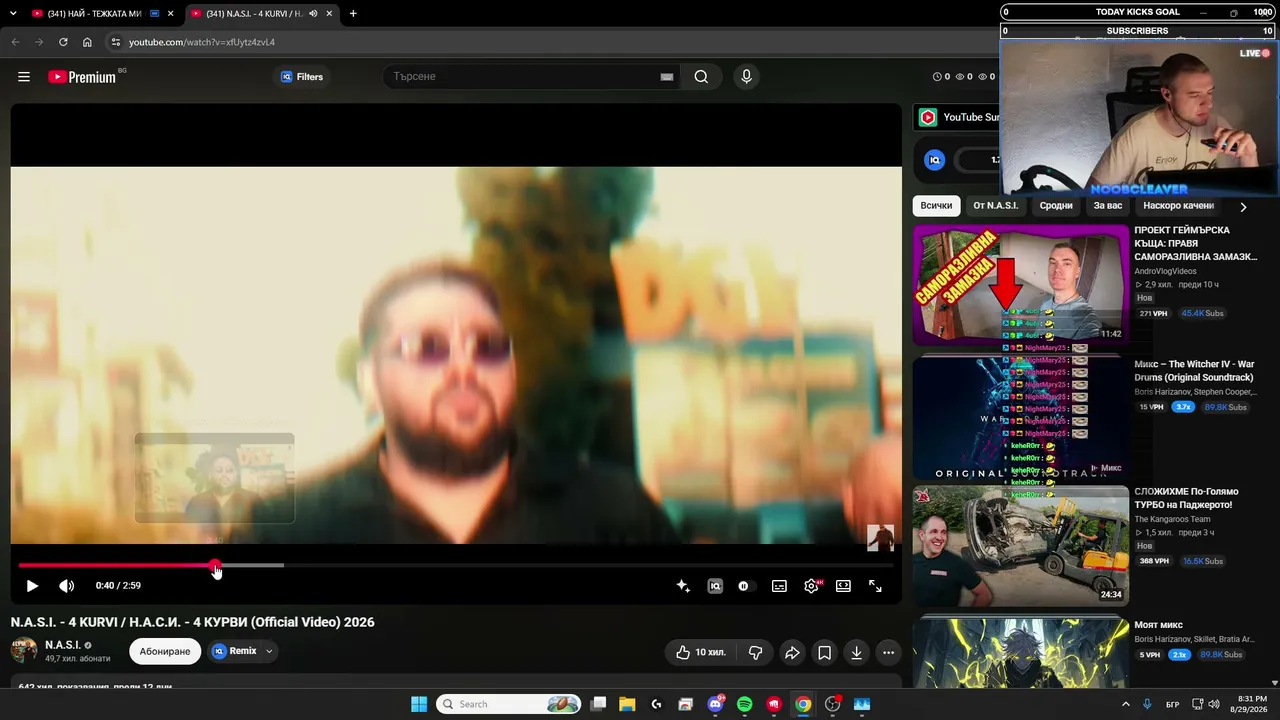Share the video
Viewport: 1280px width, 720px height.
point(792,653)
